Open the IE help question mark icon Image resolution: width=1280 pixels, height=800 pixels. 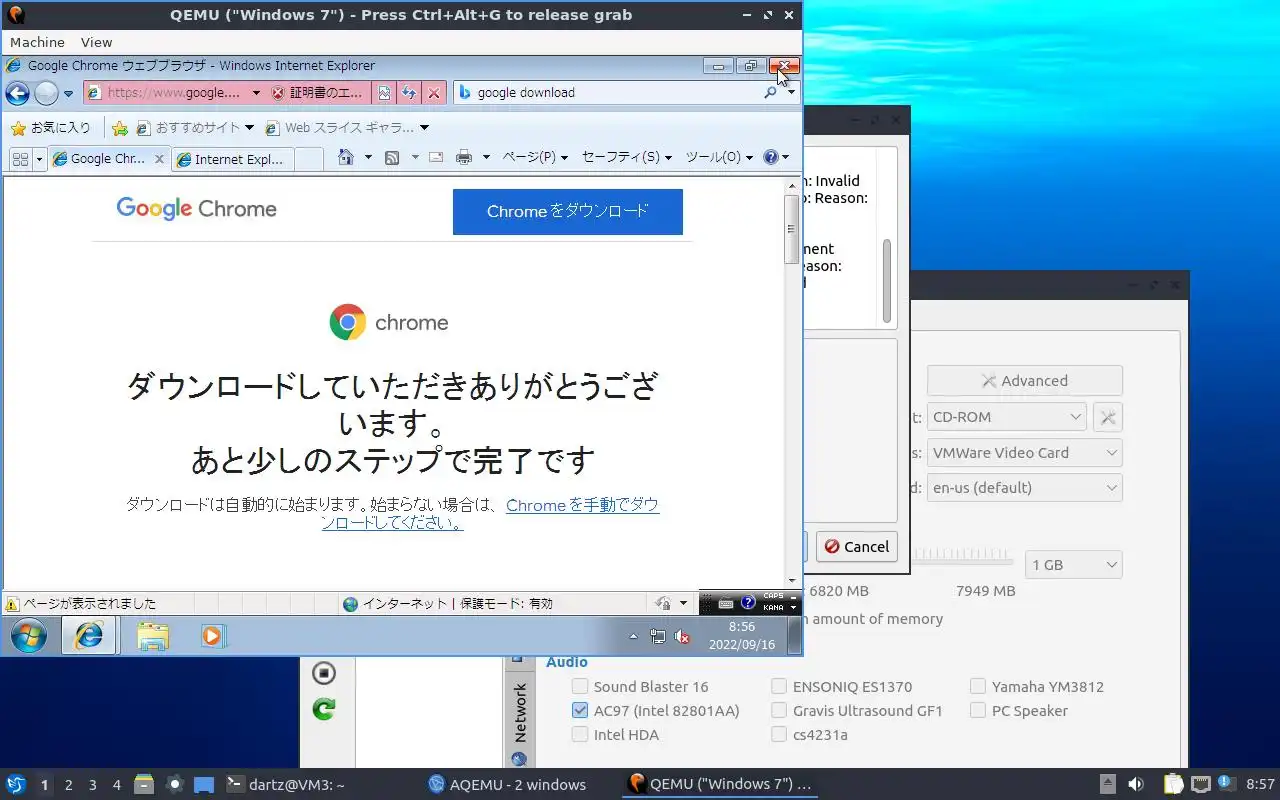[x=770, y=157]
